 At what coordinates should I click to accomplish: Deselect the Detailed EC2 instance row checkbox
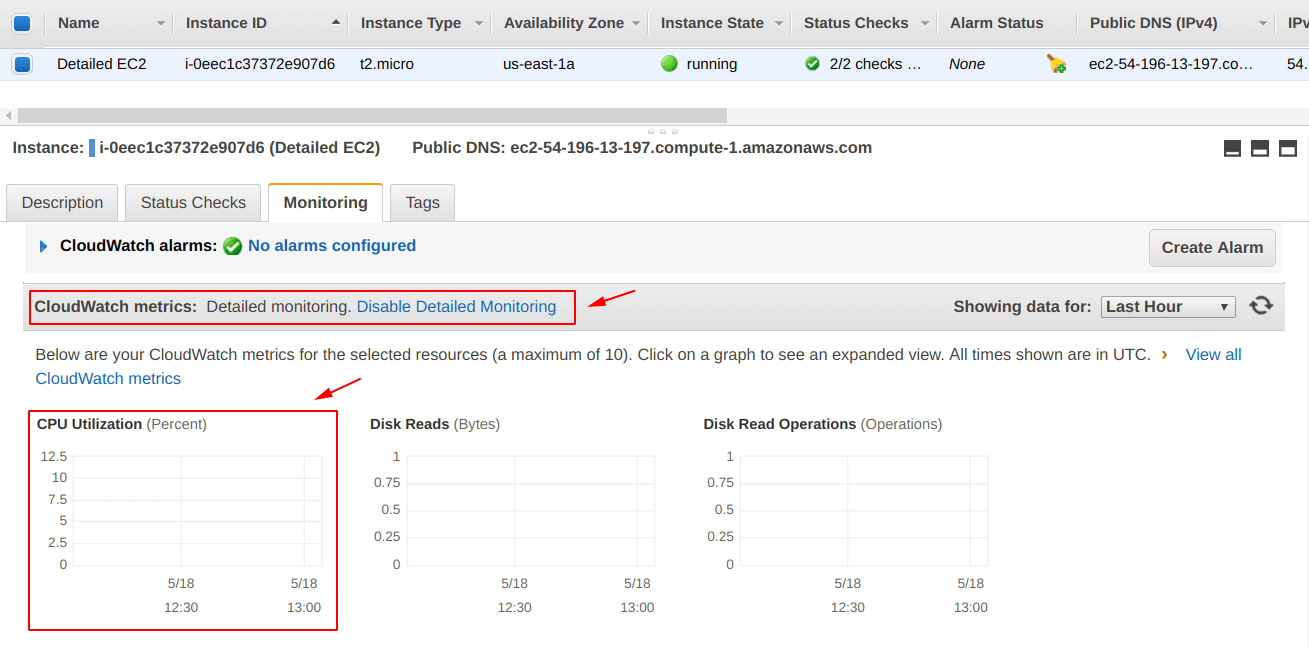22,64
